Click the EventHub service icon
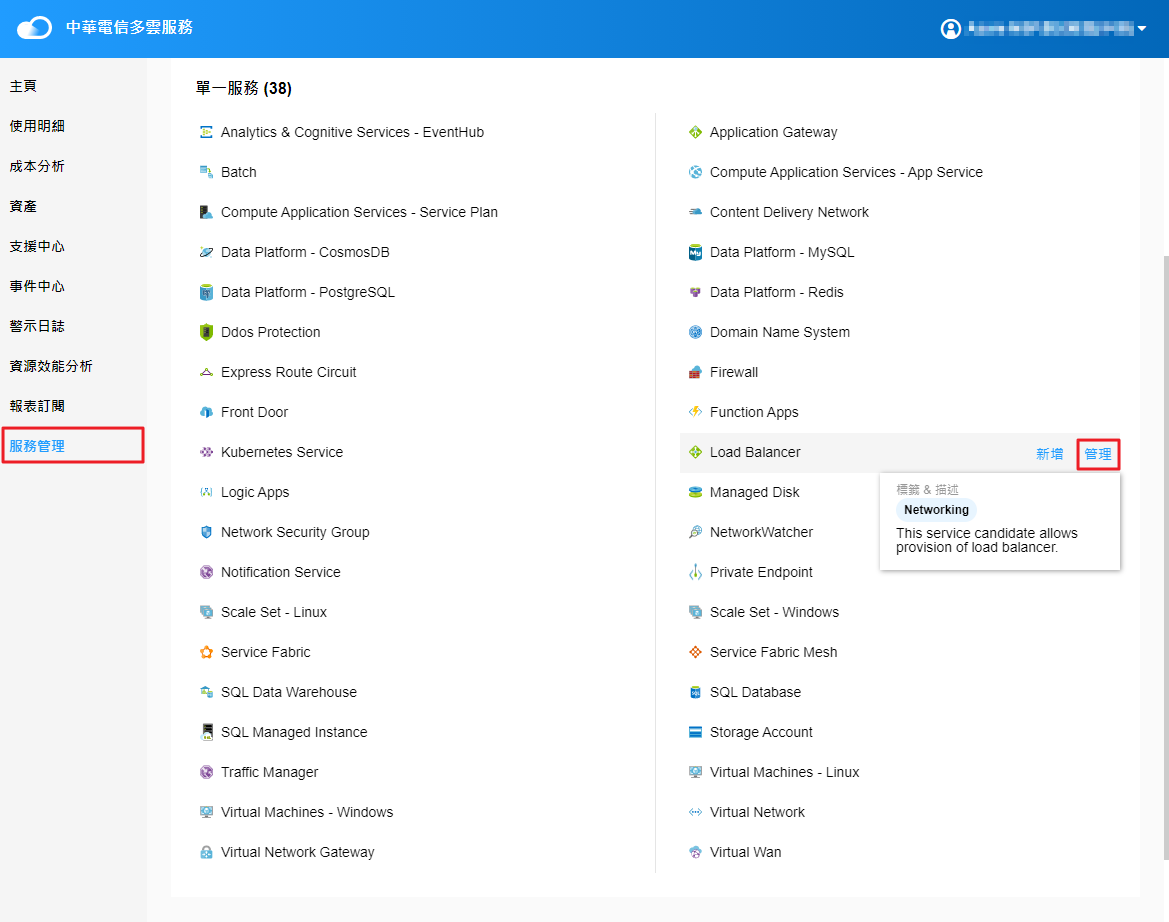The height and width of the screenshot is (922, 1169). (x=207, y=132)
